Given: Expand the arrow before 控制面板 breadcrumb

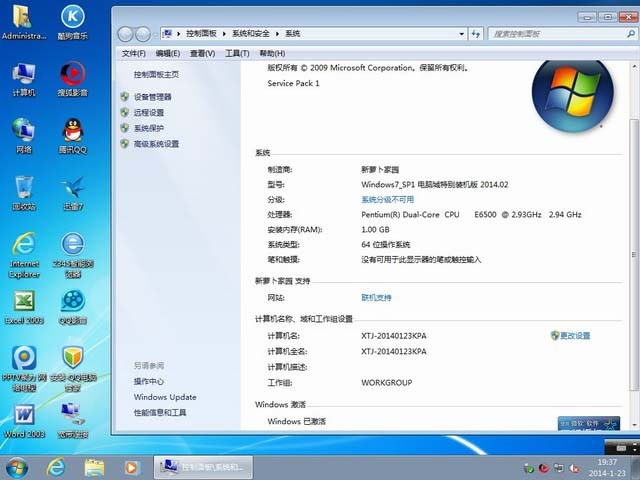Looking at the screenshot, I should pos(178,34).
